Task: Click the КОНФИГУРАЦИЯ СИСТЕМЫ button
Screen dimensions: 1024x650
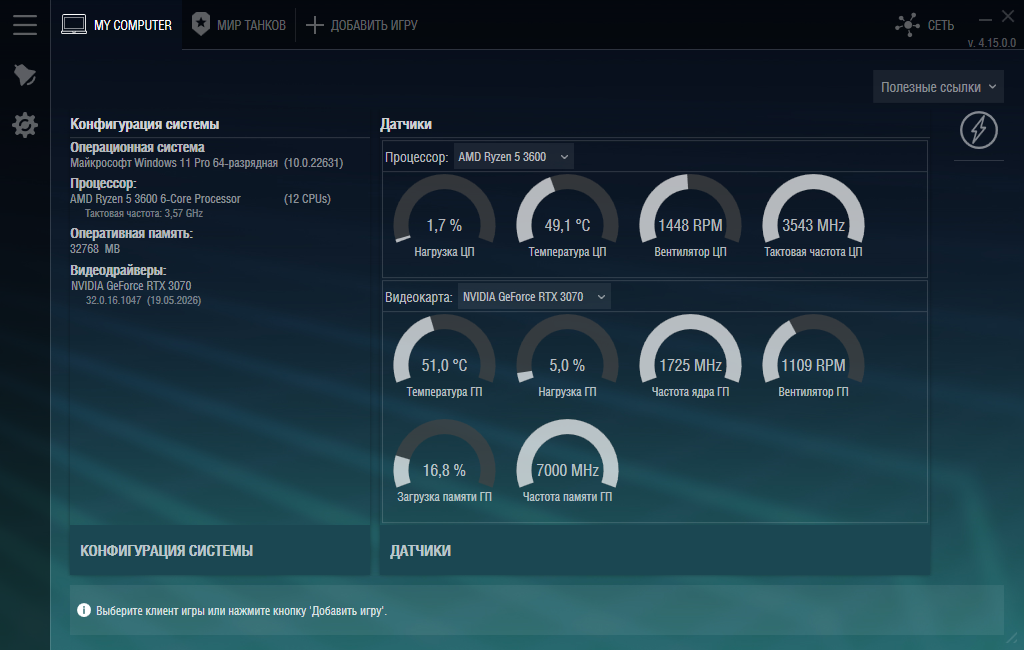Action: click(x=219, y=551)
